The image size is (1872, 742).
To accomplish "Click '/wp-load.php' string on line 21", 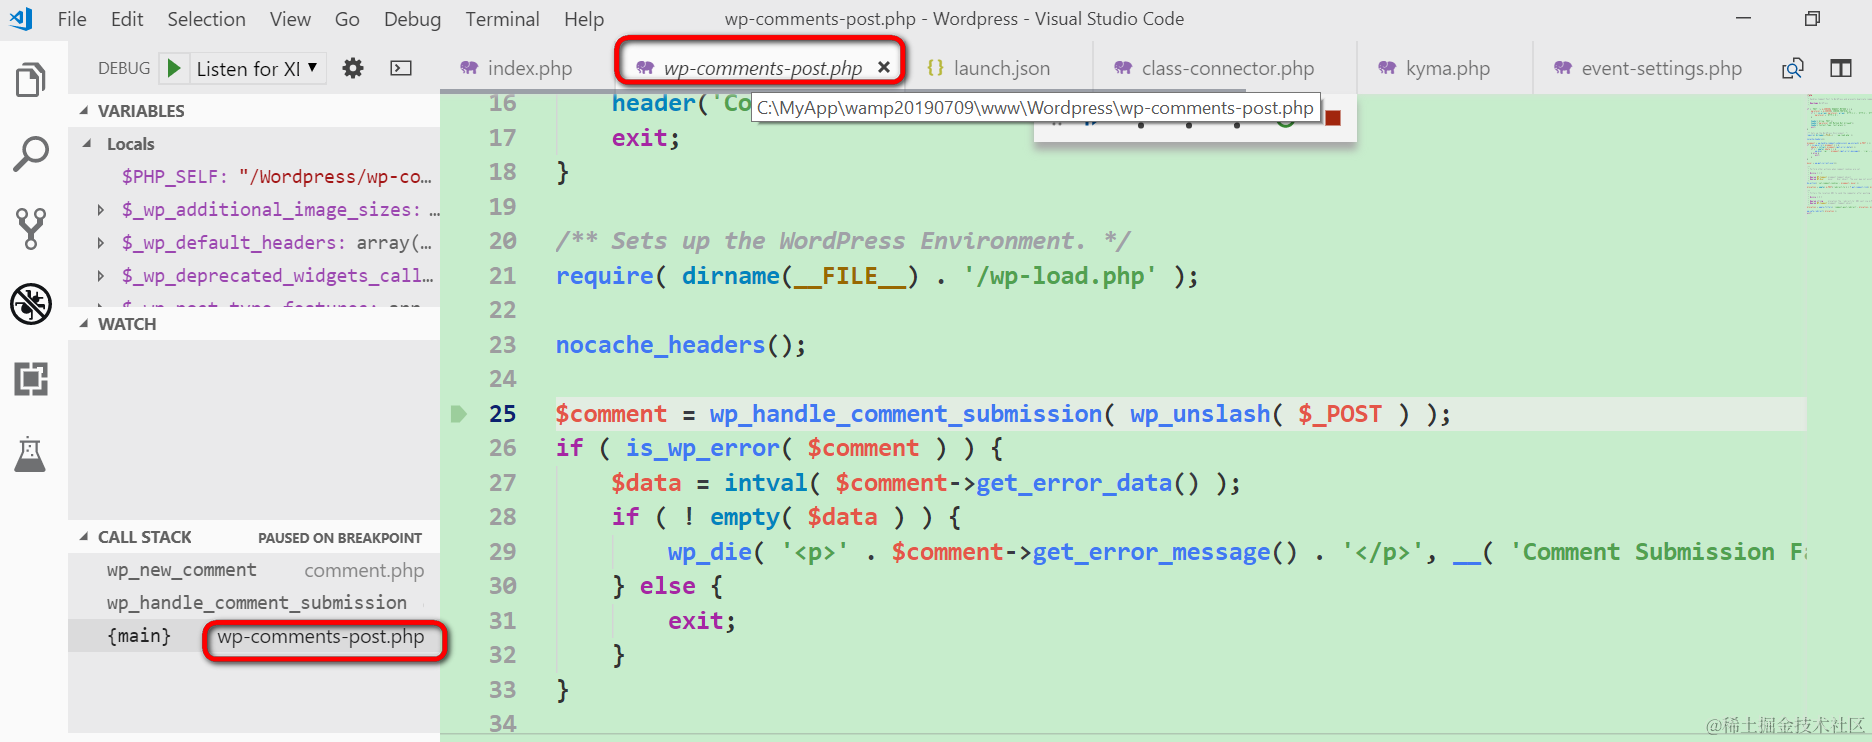I will (x=1061, y=276).
